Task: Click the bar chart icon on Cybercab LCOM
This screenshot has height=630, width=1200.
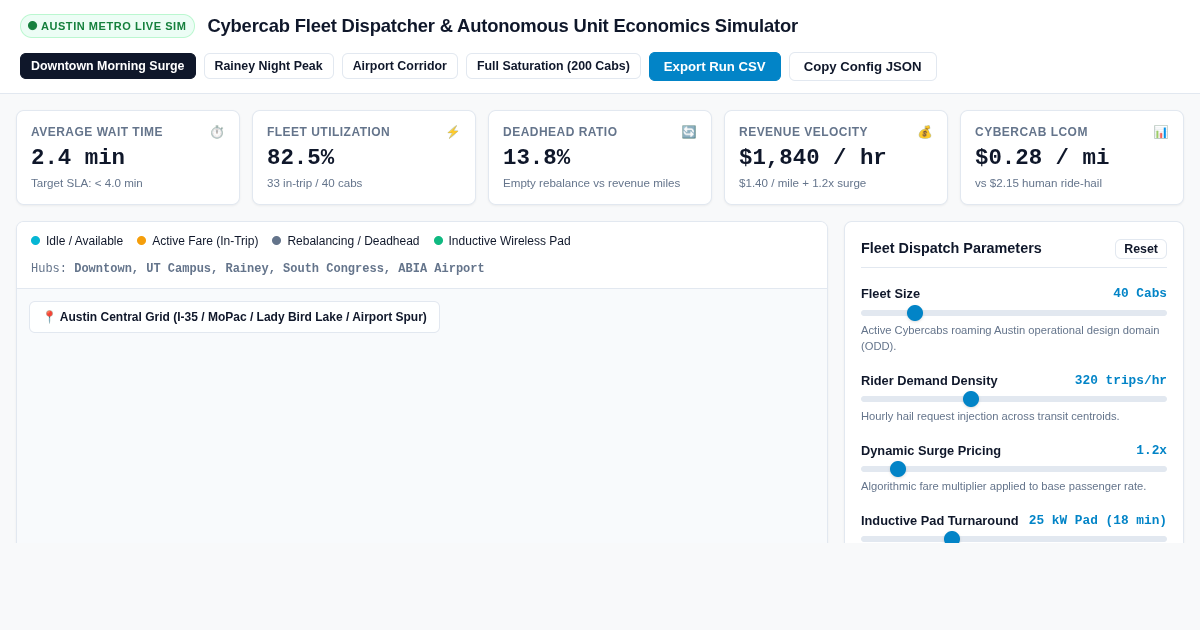Action: tap(1161, 132)
